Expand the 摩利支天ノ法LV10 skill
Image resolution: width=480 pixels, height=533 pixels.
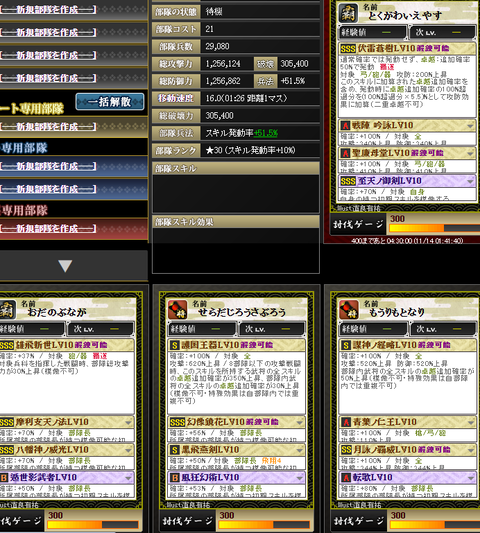tap(128, 423)
